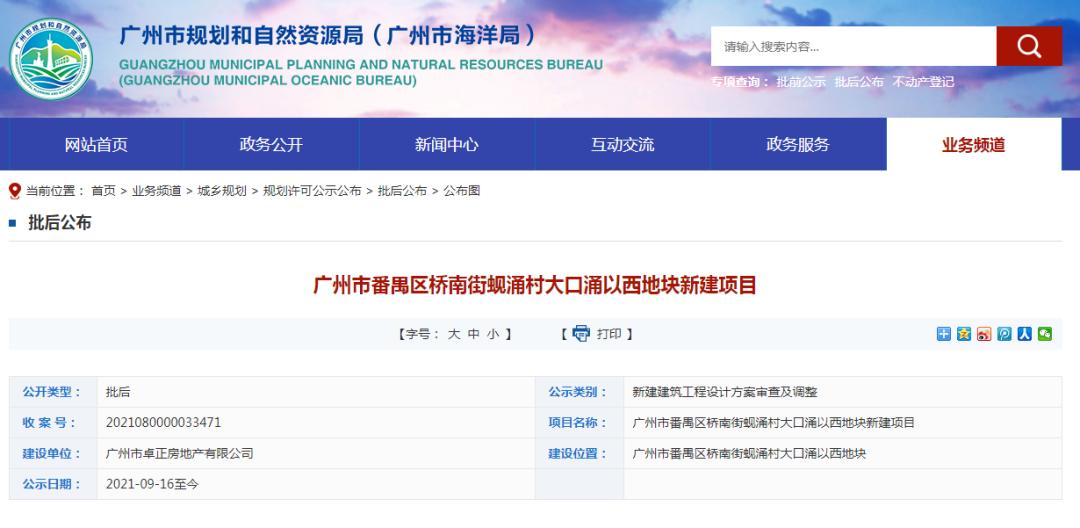The width and height of the screenshot is (1080, 528).
Task: Click the 建设位置 value cell
Action: point(749,454)
